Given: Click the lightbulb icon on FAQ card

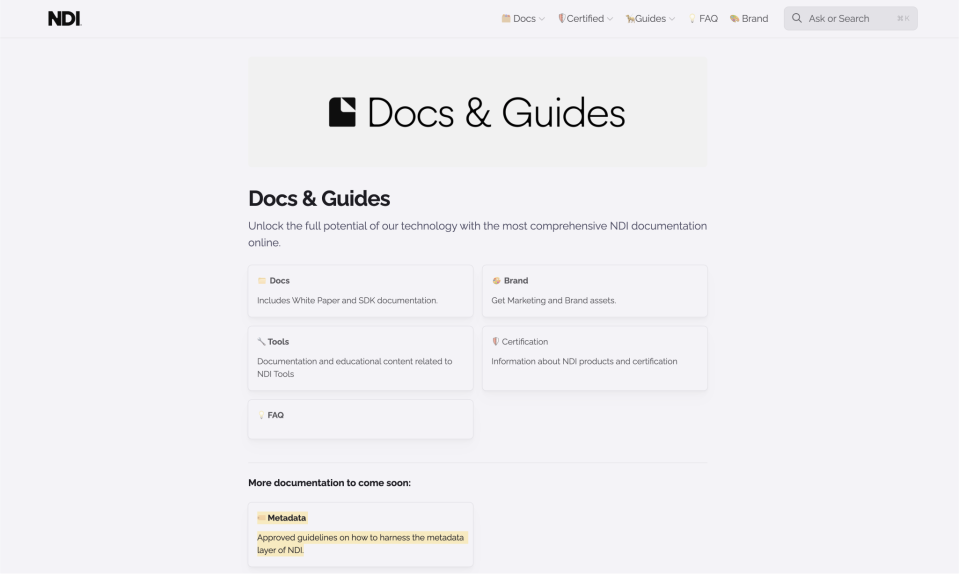Looking at the screenshot, I should (x=261, y=415).
